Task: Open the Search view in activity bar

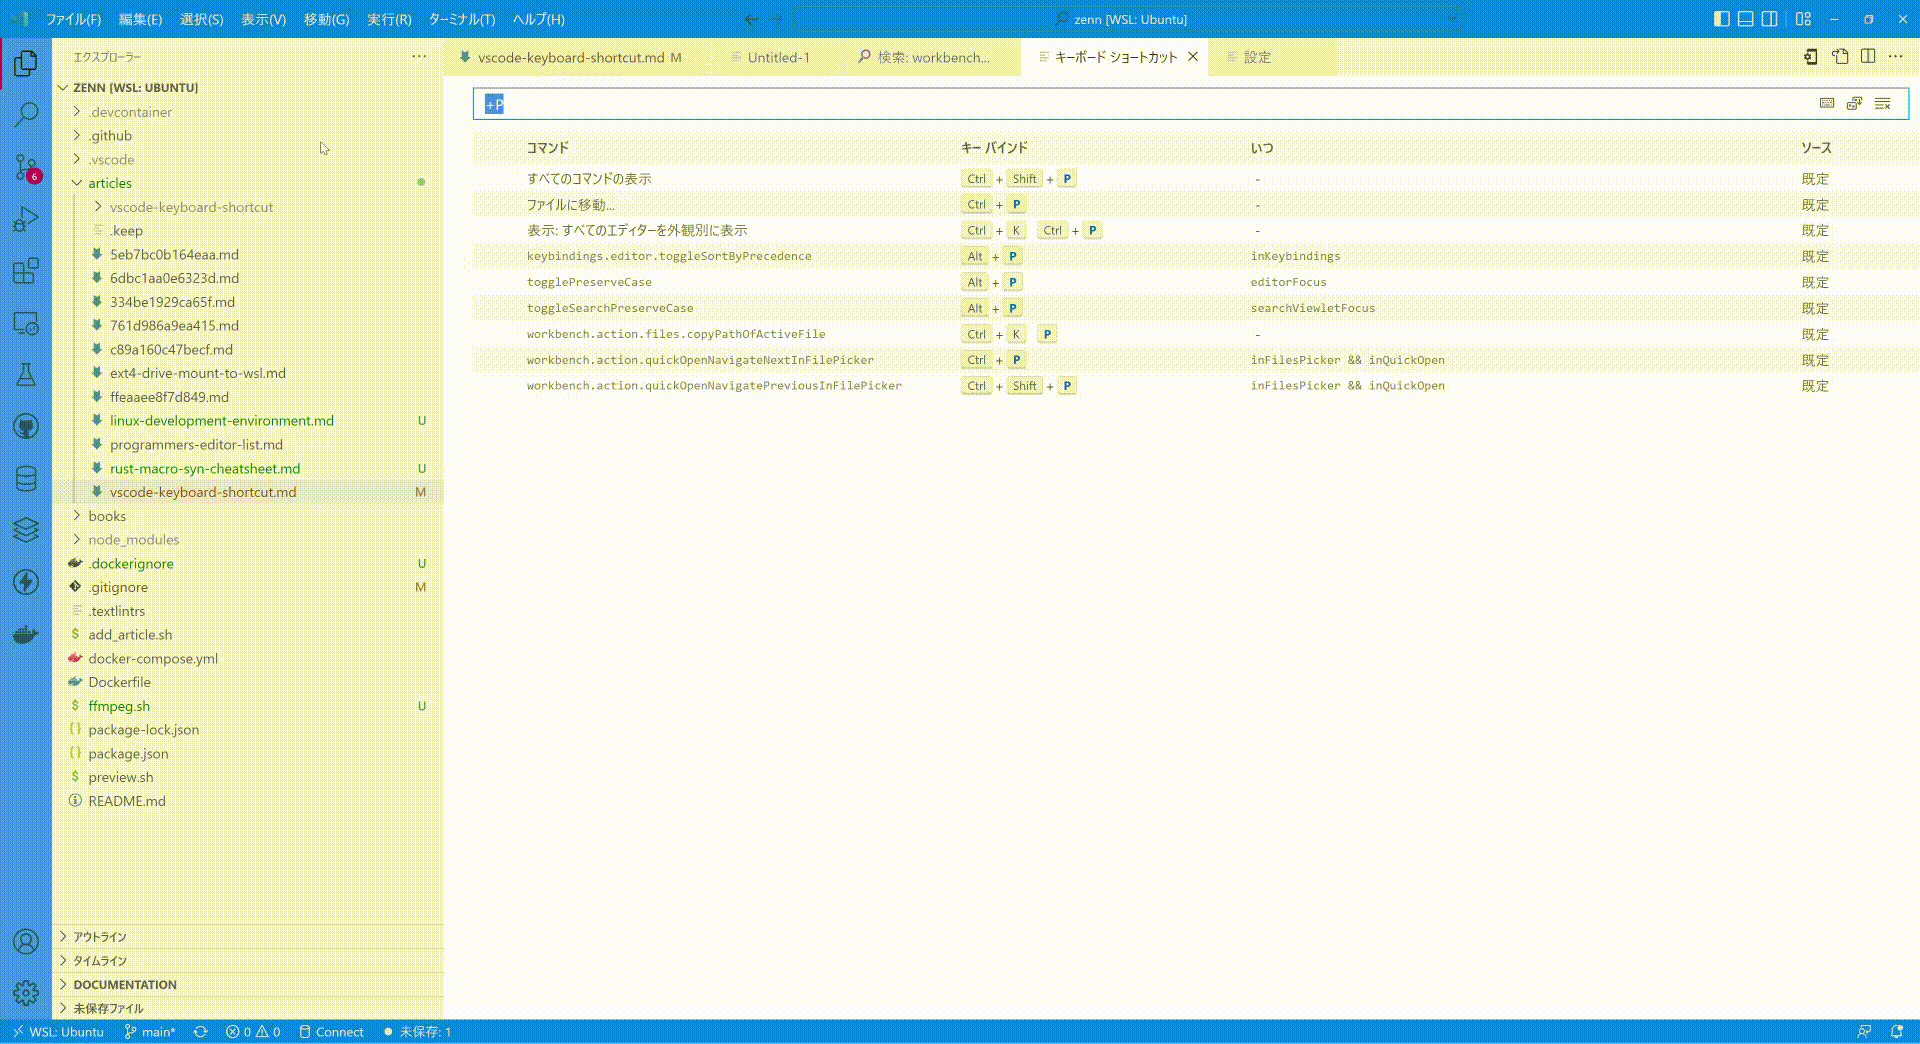Action: 26,115
